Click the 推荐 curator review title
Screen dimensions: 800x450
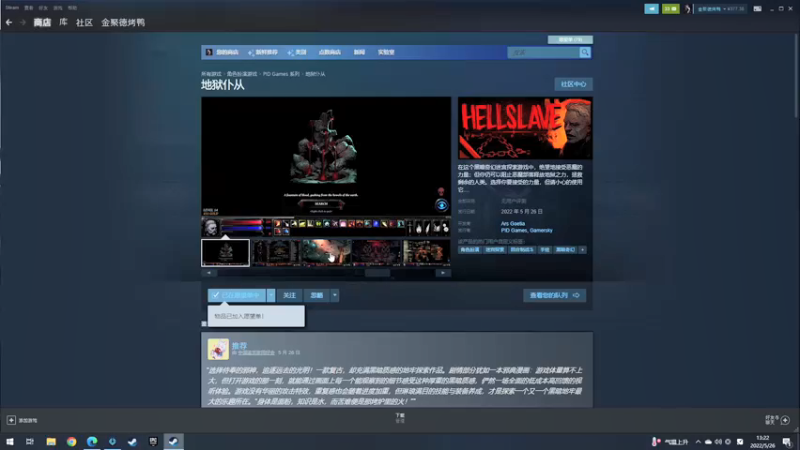239,345
